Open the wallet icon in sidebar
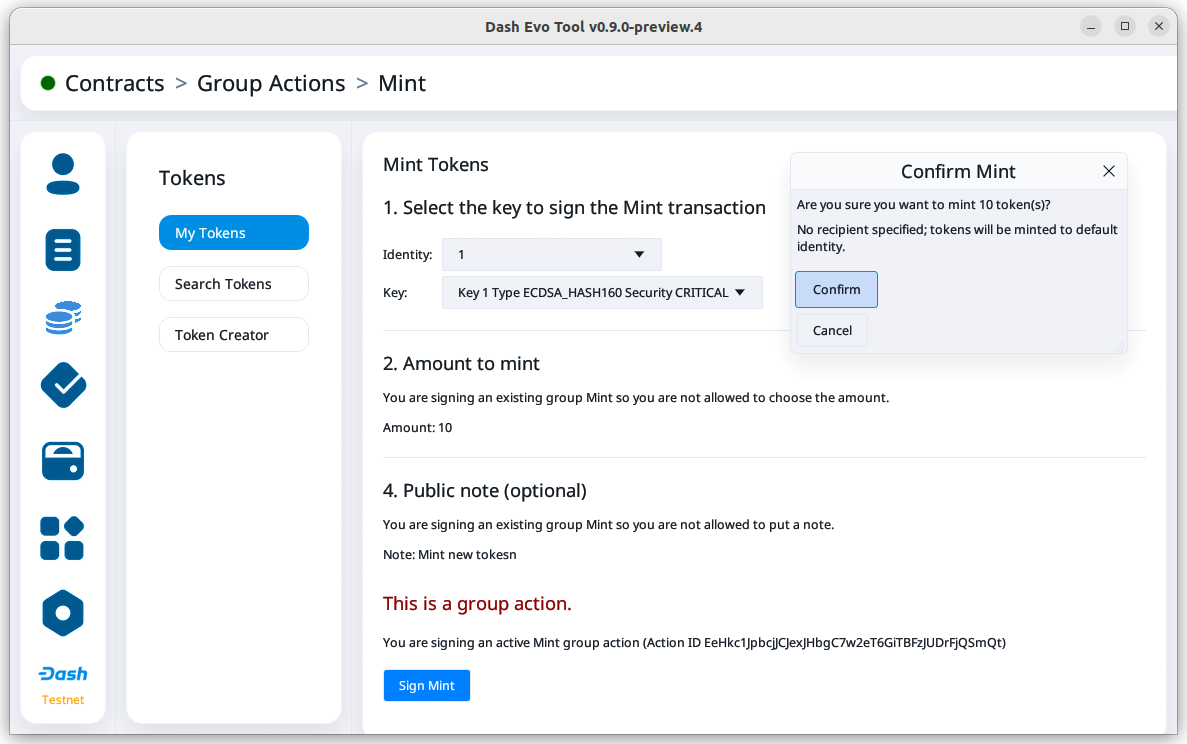 tap(63, 461)
